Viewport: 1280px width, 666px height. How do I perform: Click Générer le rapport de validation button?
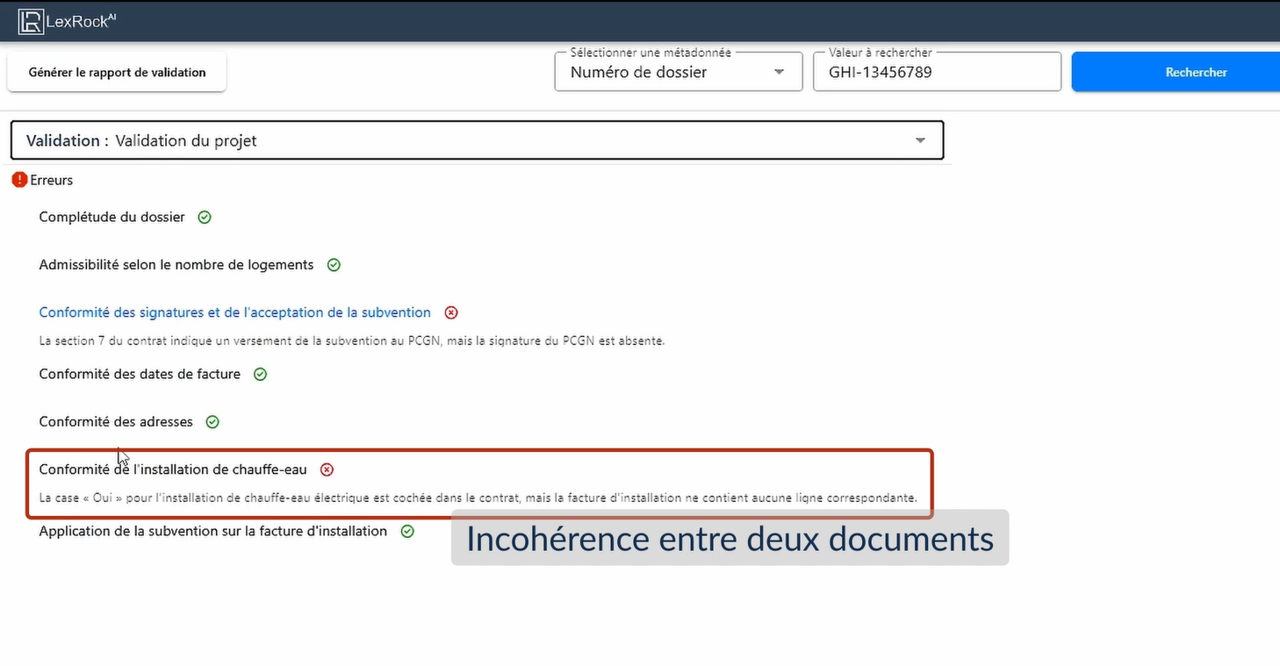click(x=117, y=72)
